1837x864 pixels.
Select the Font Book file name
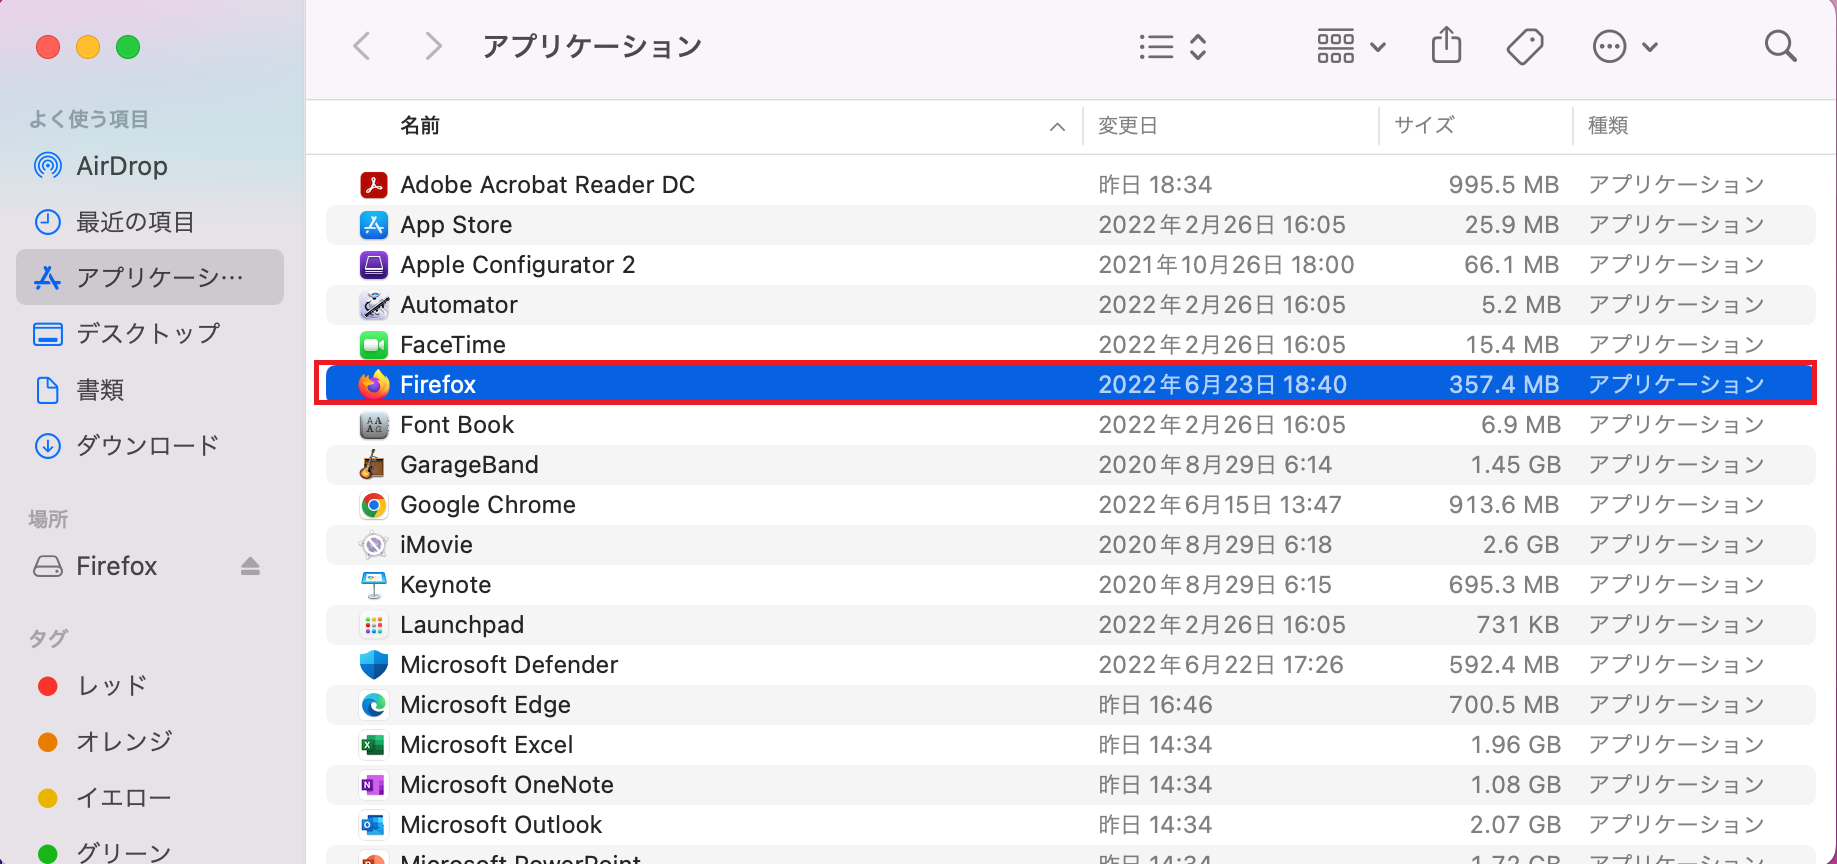[x=457, y=425]
